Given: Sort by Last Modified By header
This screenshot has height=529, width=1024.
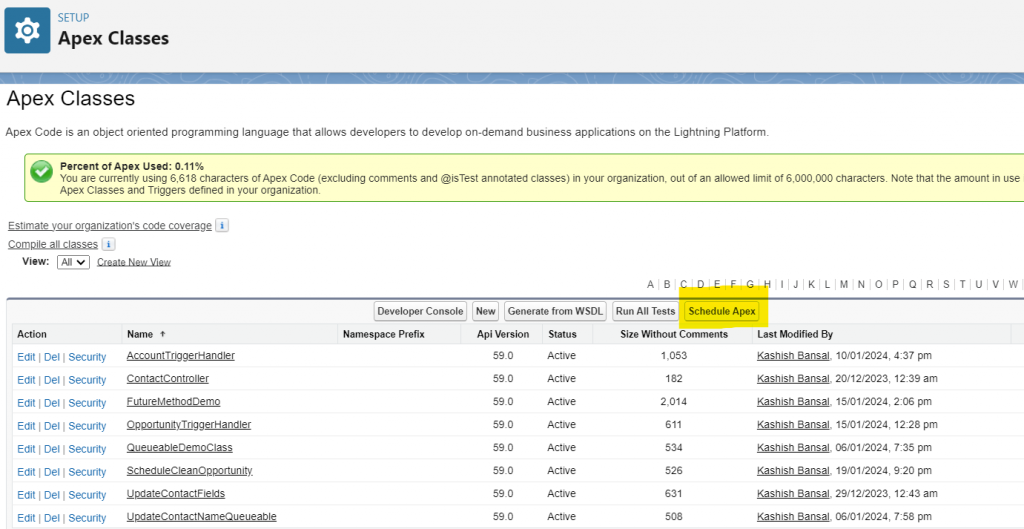Looking at the screenshot, I should (795, 334).
